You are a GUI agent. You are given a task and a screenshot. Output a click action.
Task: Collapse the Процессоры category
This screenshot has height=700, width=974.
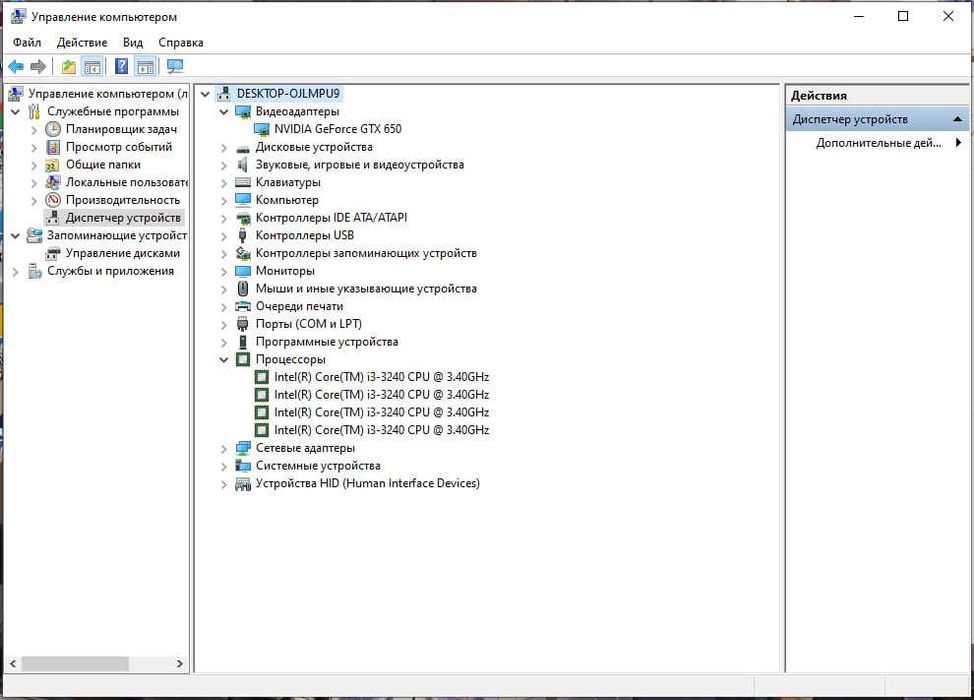224,360
